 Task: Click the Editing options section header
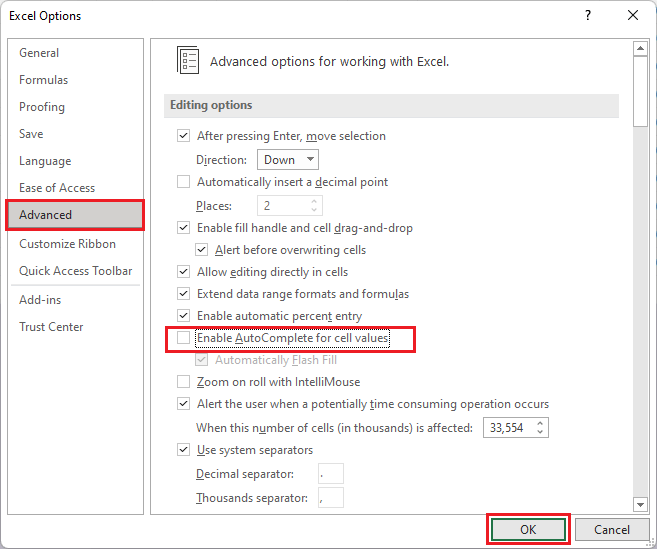click(x=391, y=106)
